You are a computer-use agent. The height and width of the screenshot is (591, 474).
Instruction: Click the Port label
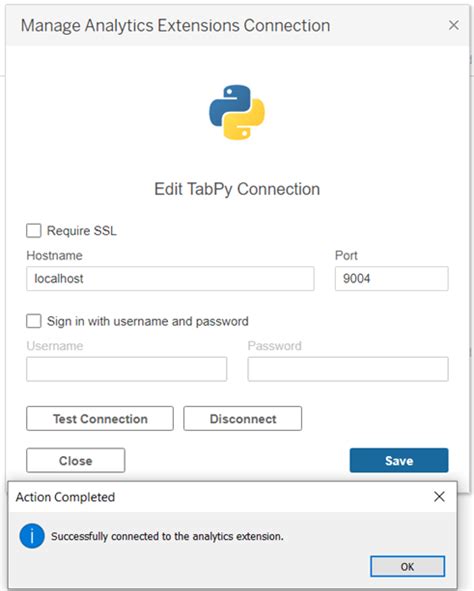click(346, 255)
